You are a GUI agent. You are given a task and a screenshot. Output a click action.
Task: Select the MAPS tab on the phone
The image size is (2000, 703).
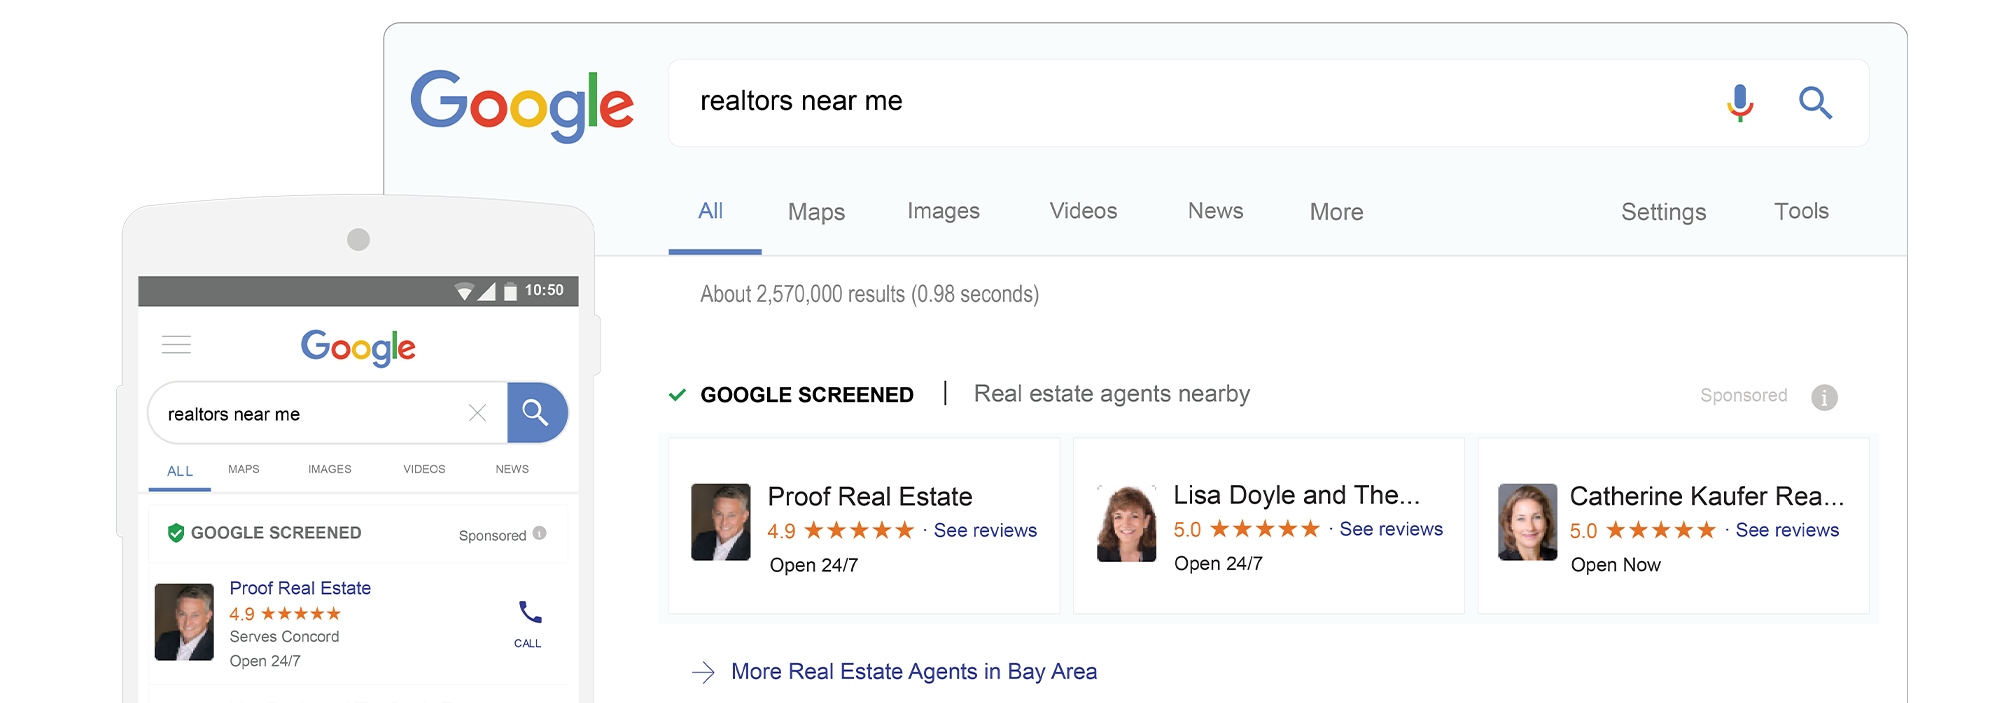[x=243, y=469]
